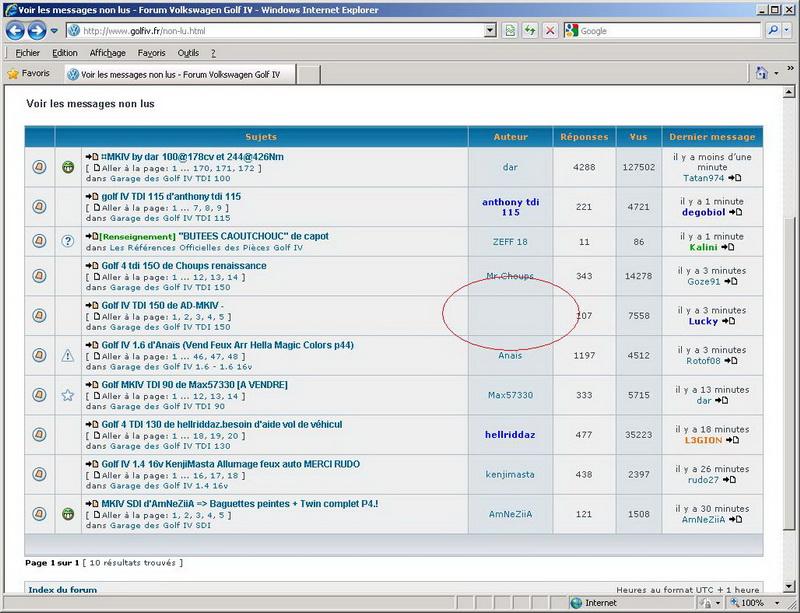
Task: Open author profile anthony tdi 115
Action: pyautogui.click(x=511, y=207)
